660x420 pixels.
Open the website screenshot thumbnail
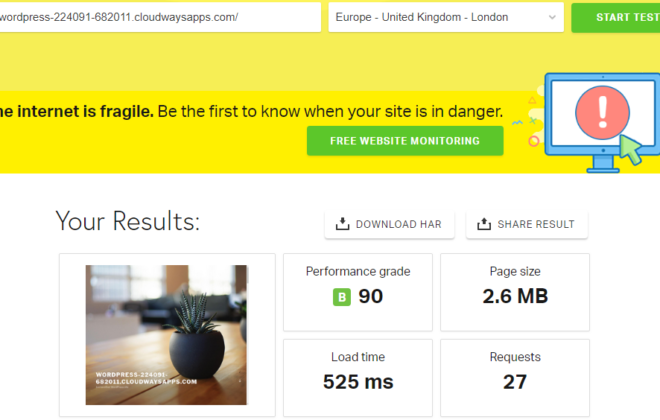(x=166, y=335)
